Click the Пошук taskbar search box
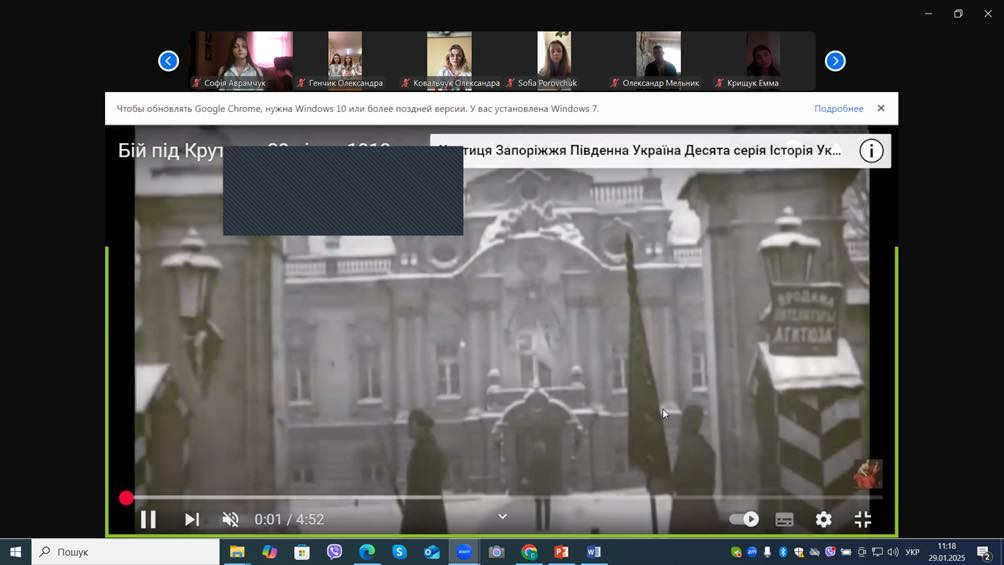1004x565 pixels. 126,552
